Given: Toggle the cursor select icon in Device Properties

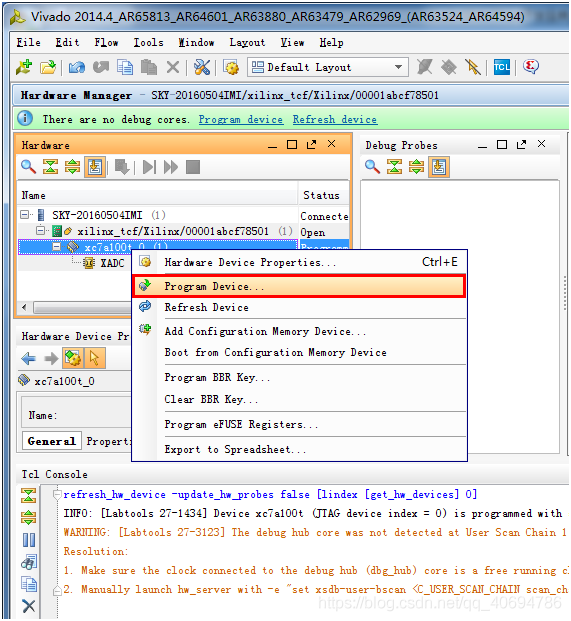Looking at the screenshot, I should coord(95,358).
